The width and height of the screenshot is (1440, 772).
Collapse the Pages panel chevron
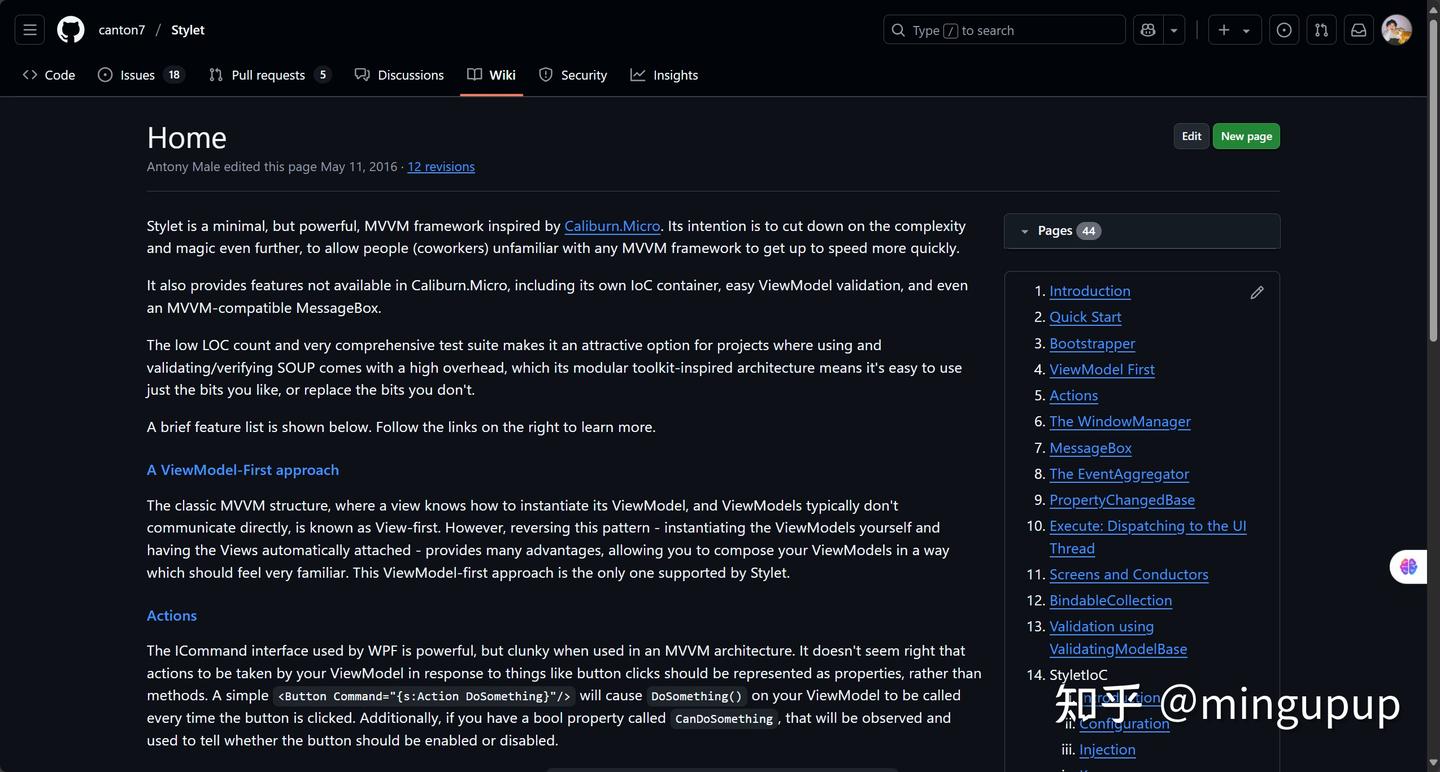[x=1024, y=230]
